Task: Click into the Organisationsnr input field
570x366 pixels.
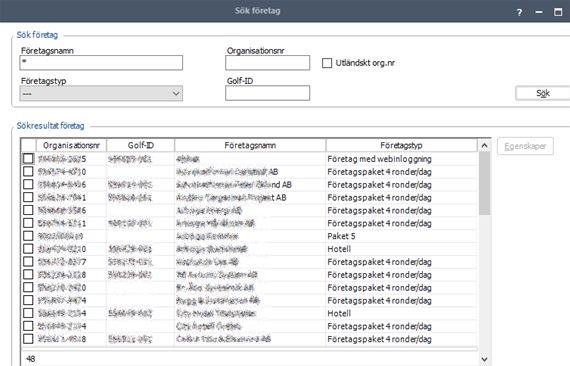Action: (268, 63)
